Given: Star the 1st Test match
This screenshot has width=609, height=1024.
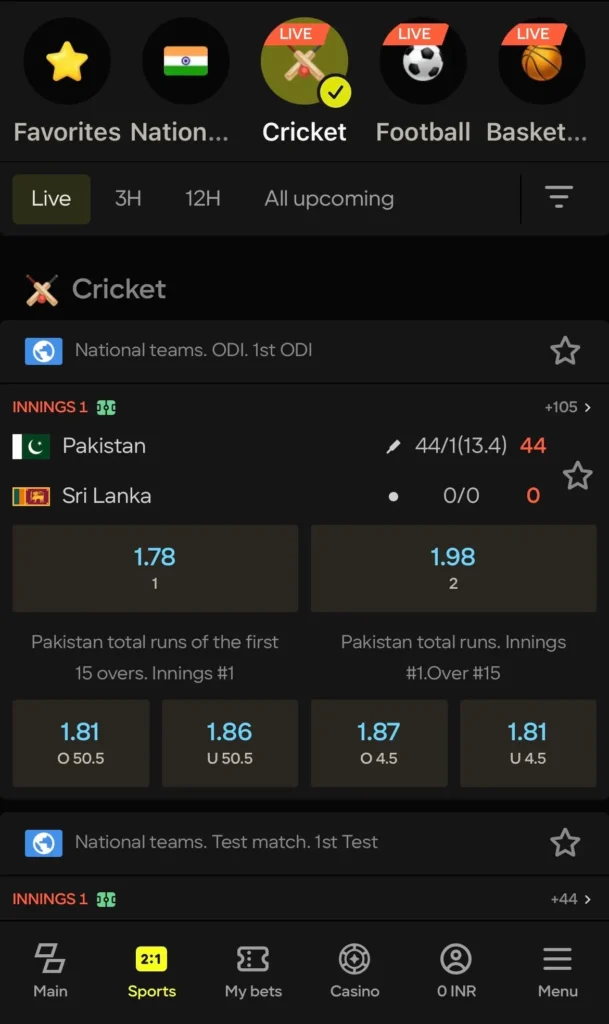Looking at the screenshot, I should [565, 842].
